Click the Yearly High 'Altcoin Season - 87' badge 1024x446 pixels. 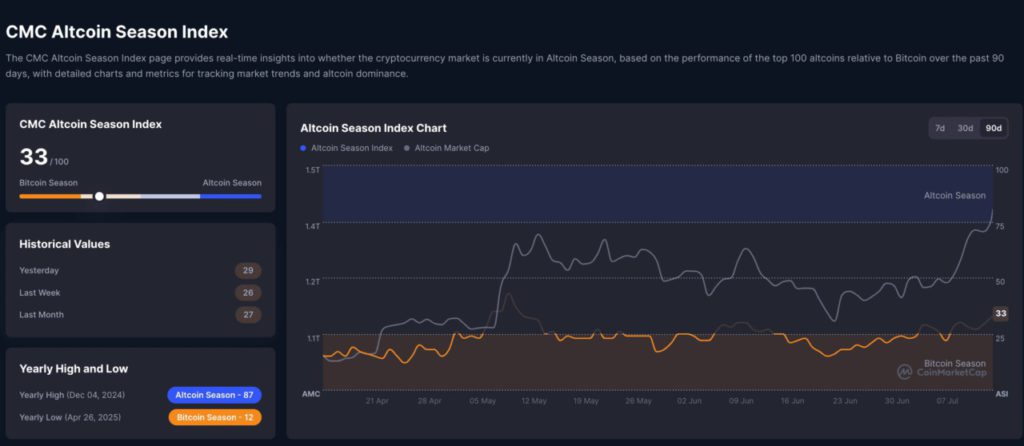[214, 395]
